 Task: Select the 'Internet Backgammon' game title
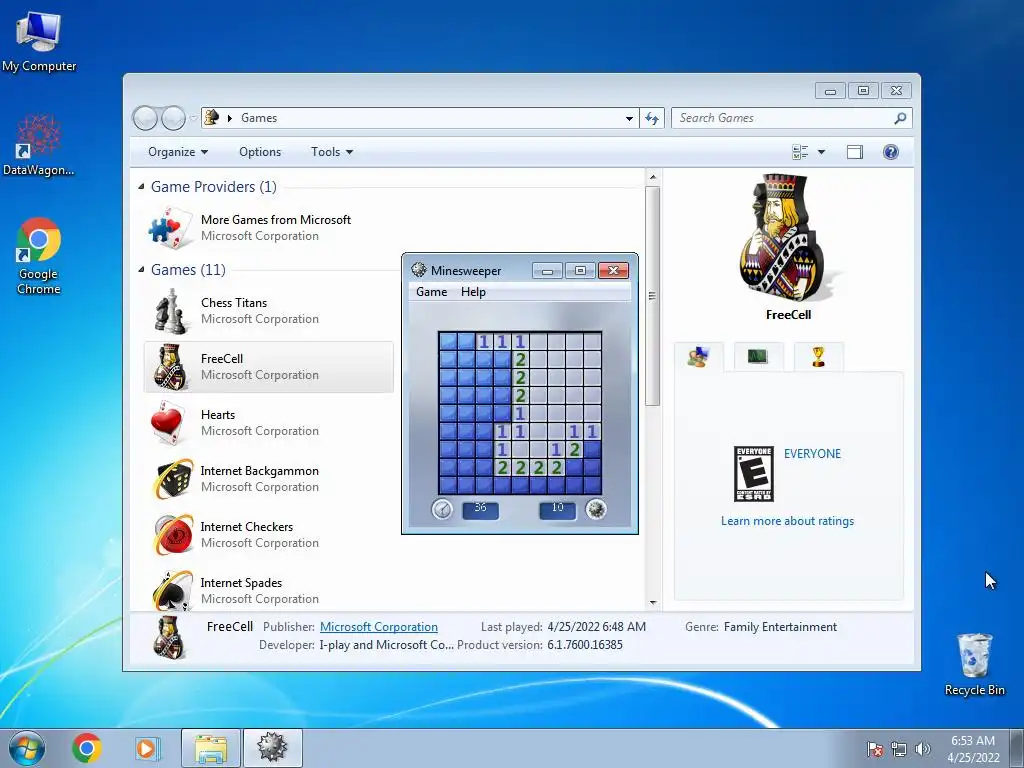pos(260,471)
